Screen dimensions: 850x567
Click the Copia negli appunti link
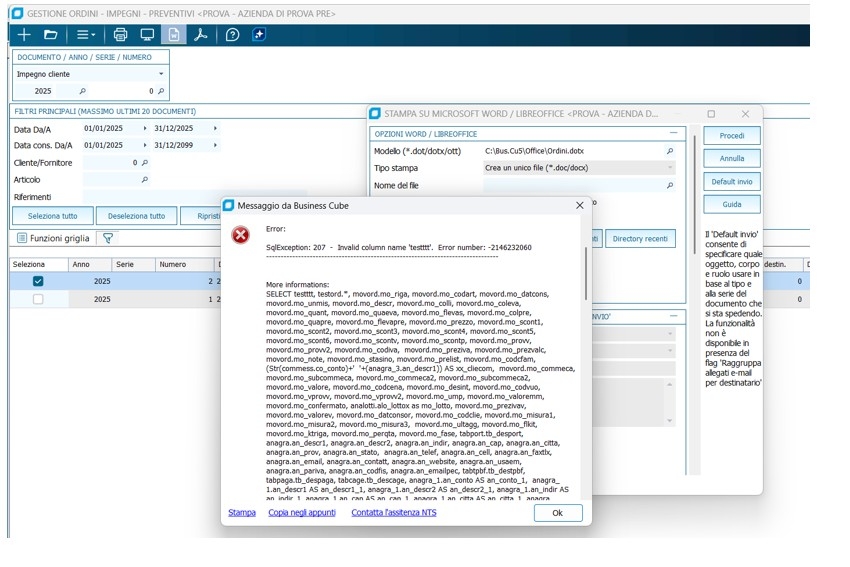click(302, 512)
